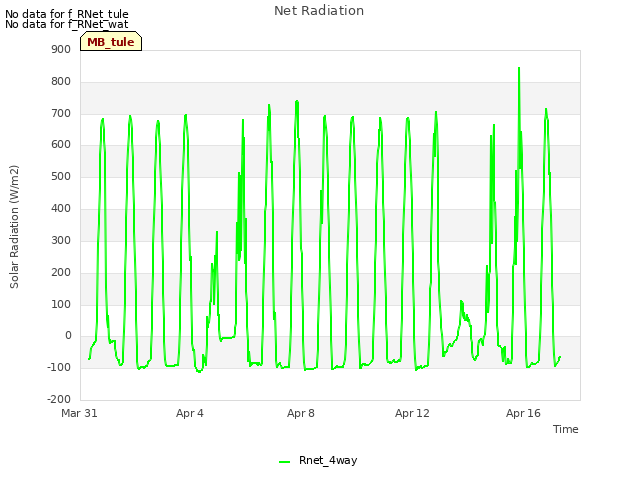Click the 600 y-axis tick label
This screenshot has height=480, width=640.
(x=61, y=144)
